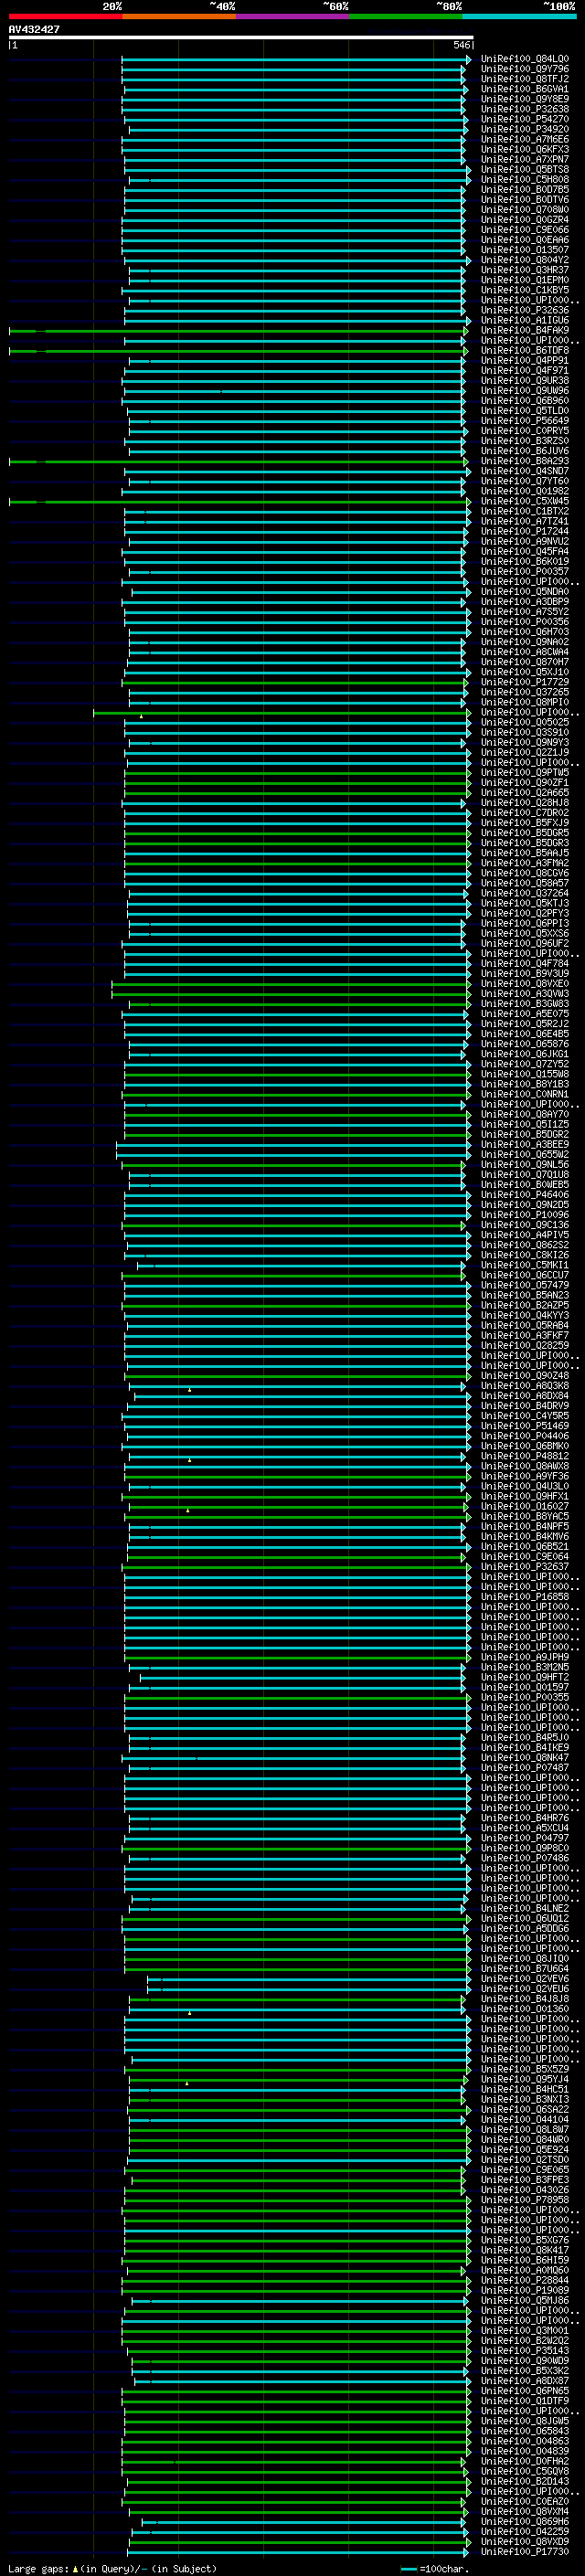Select hit label UniRef100_Q5BTS8

[524, 170]
